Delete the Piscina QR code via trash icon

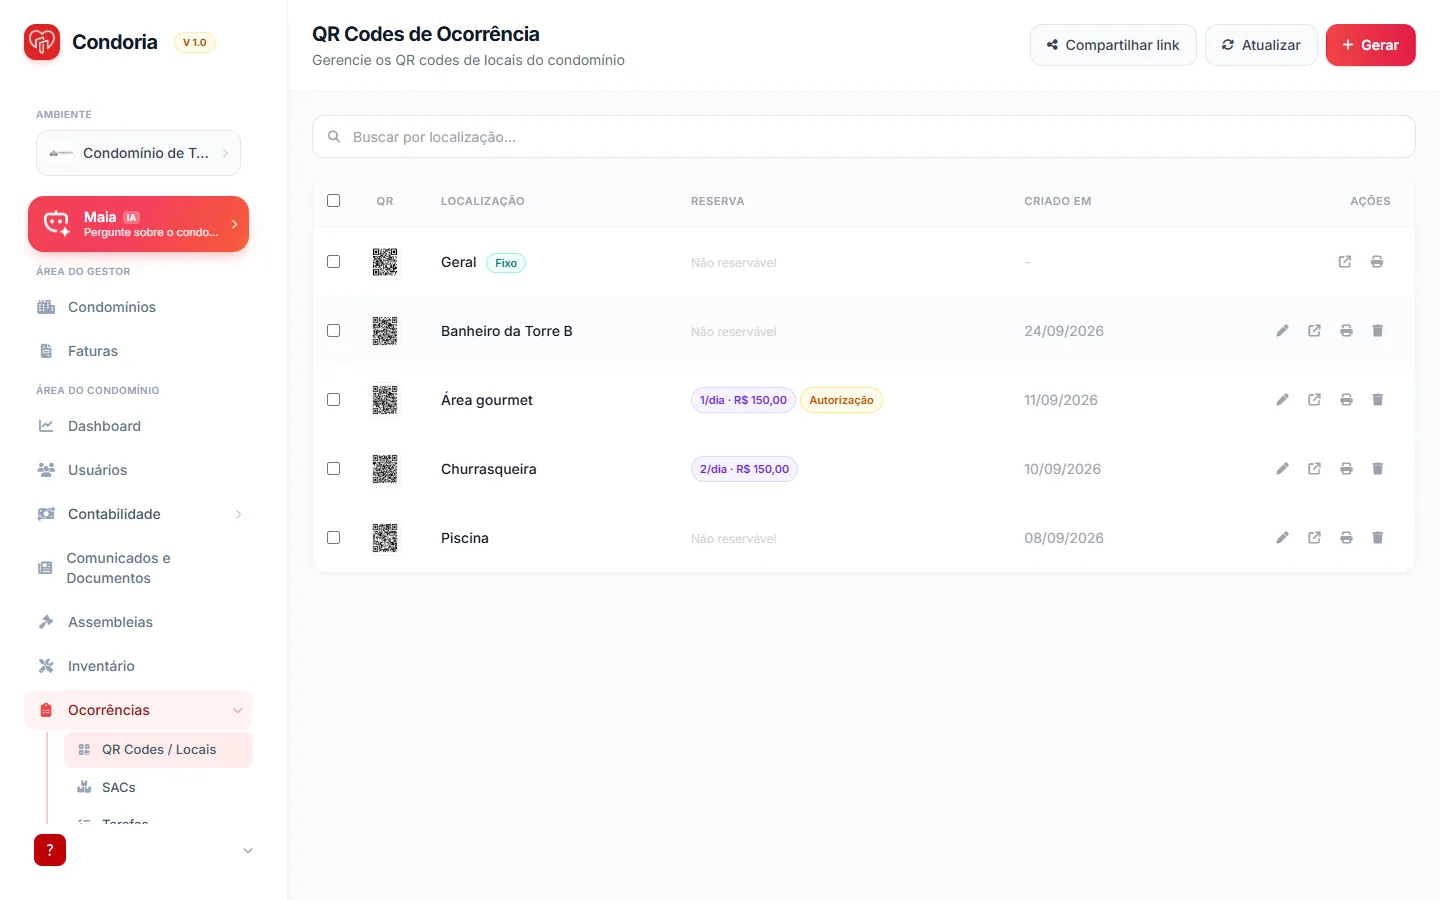coord(1378,538)
